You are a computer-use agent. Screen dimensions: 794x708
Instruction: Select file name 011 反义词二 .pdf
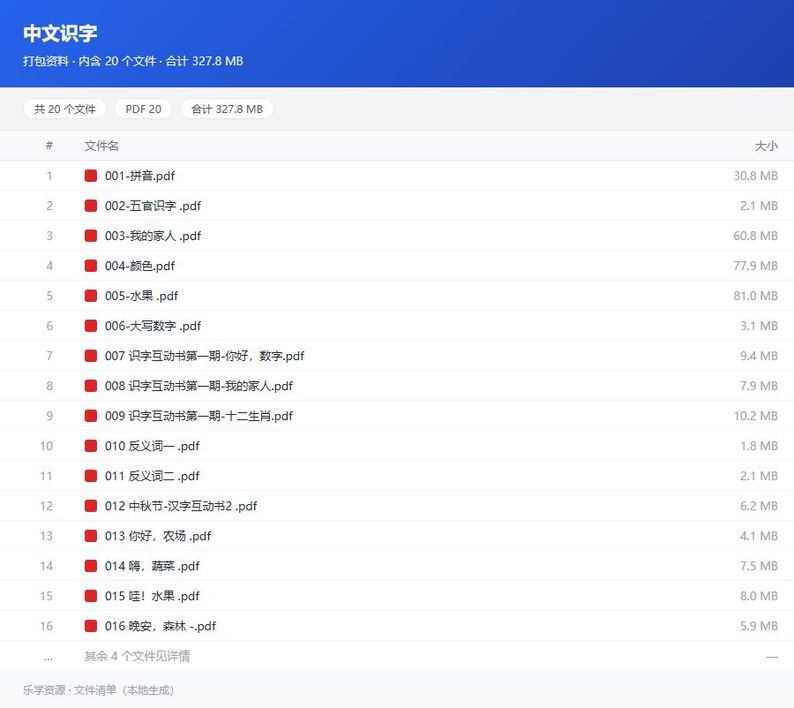tap(152, 476)
